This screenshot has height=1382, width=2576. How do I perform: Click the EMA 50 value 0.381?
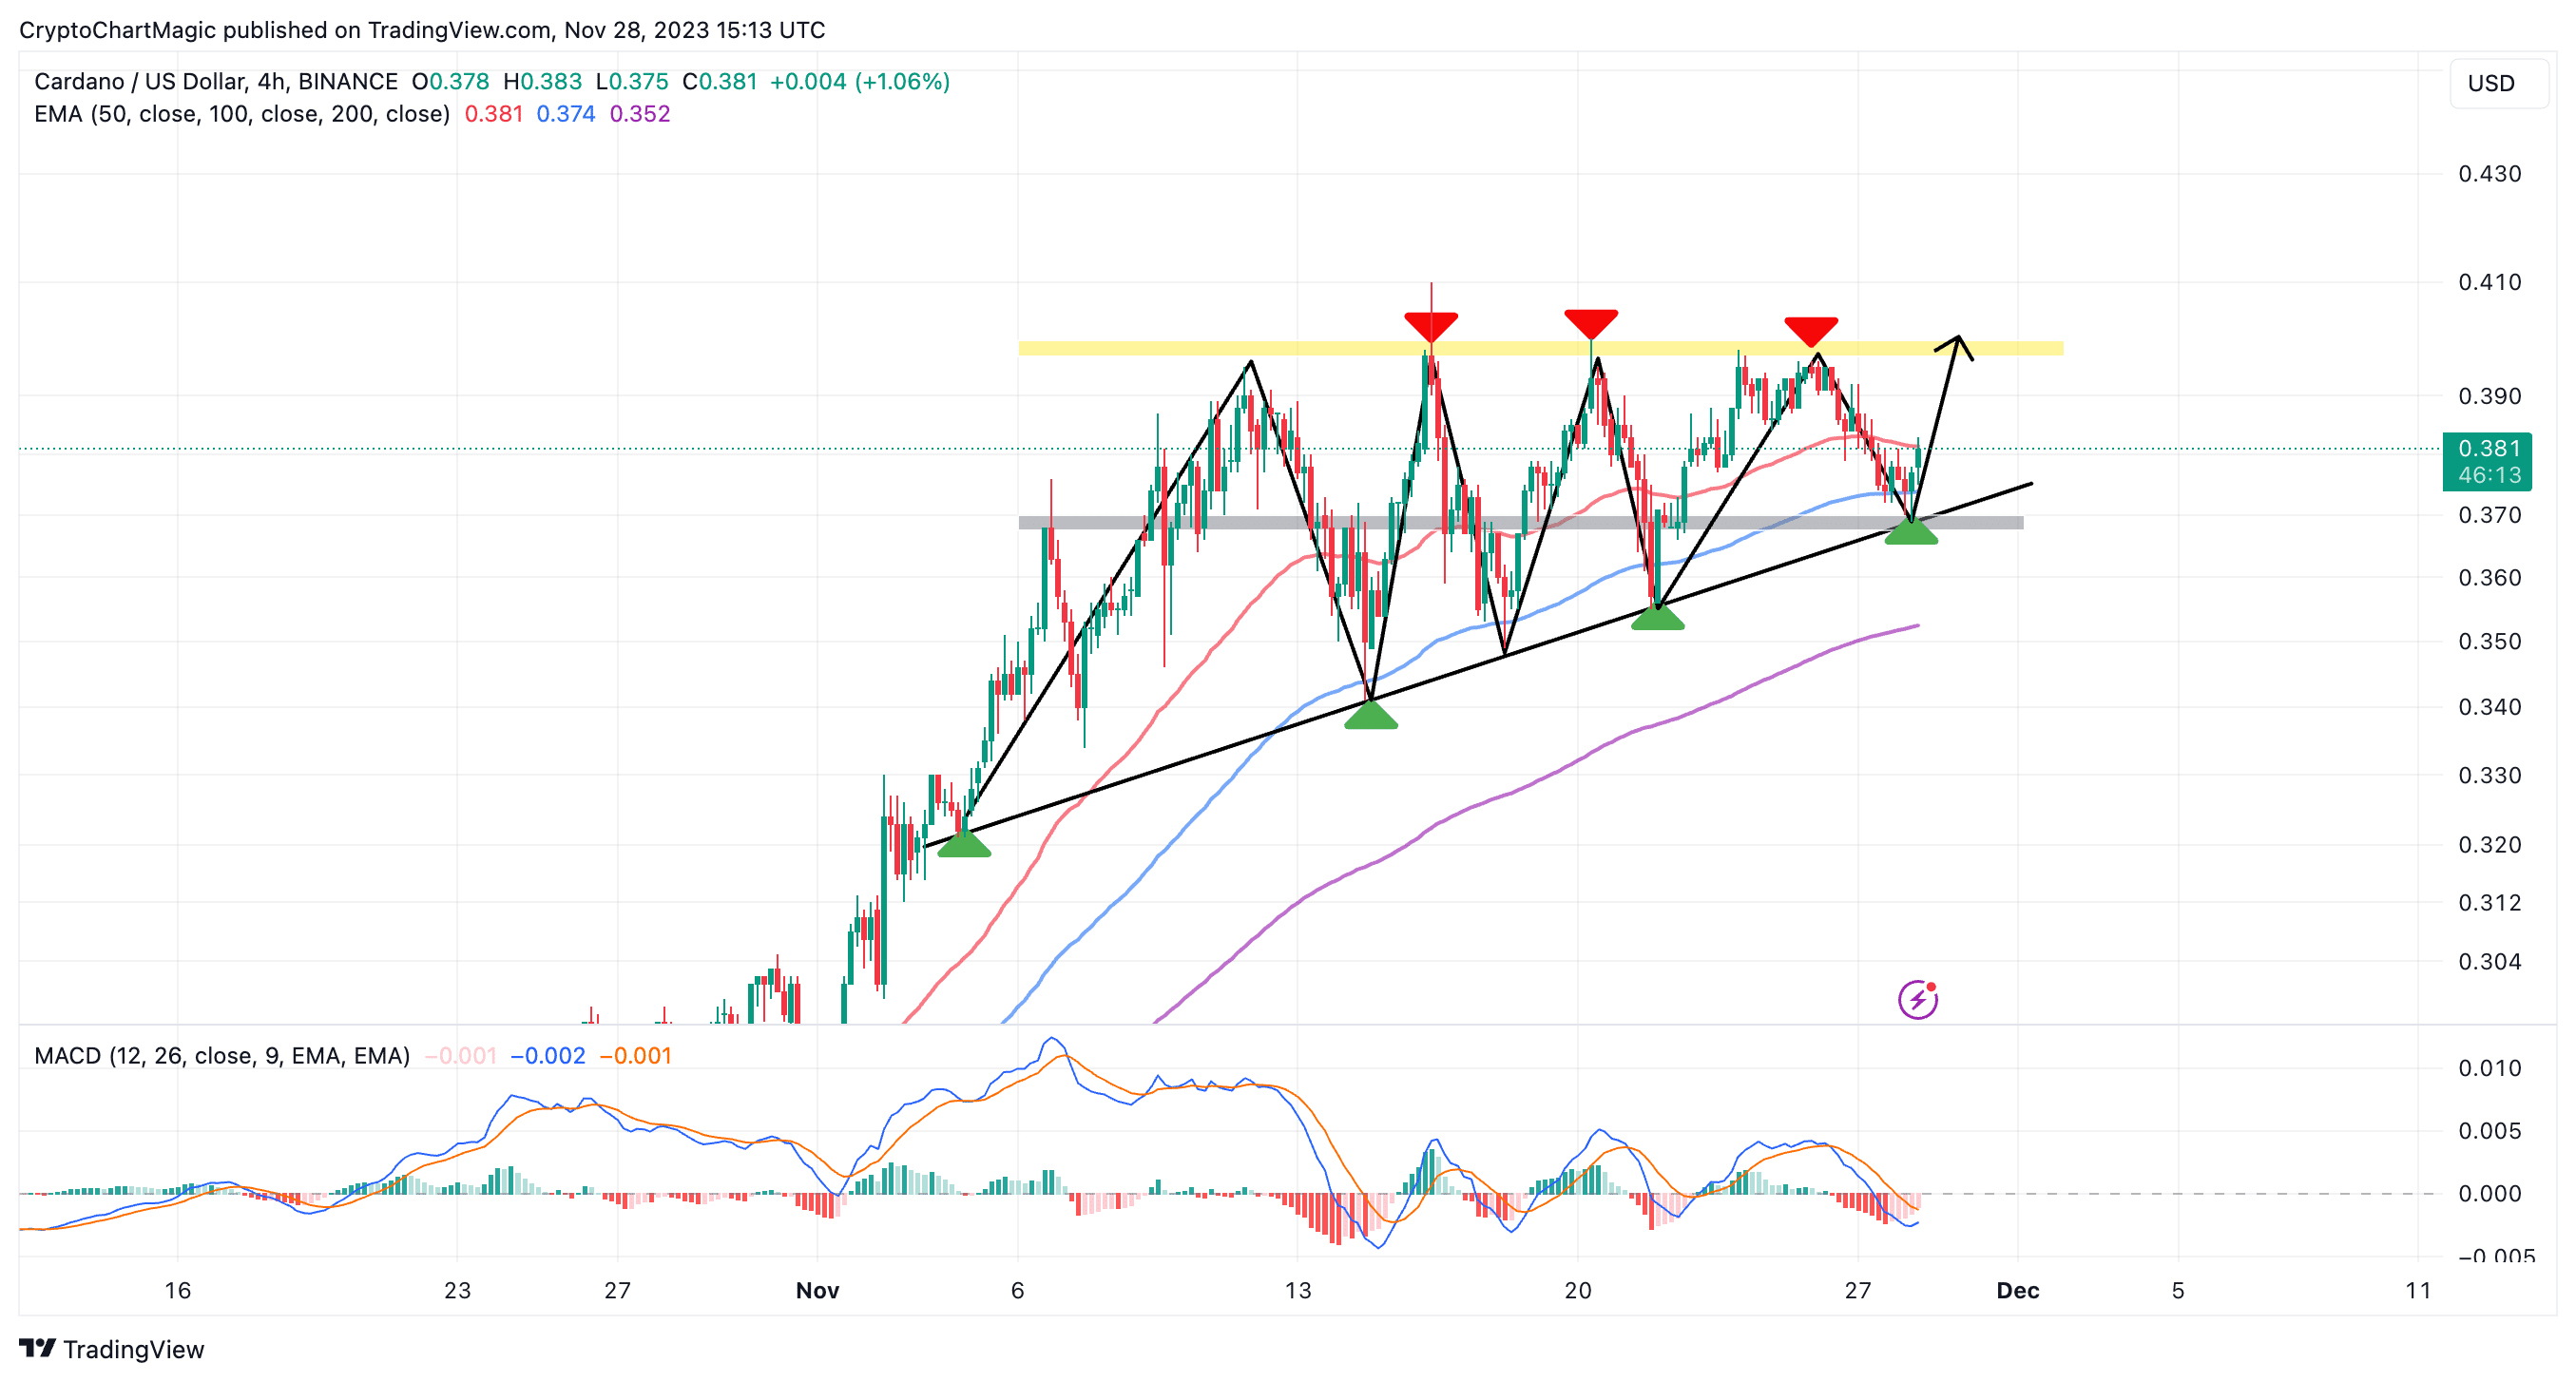tap(494, 114)
